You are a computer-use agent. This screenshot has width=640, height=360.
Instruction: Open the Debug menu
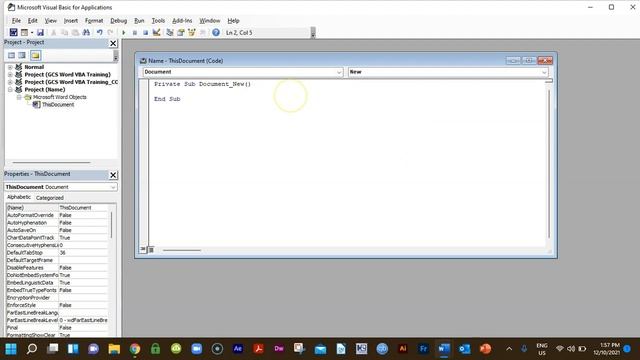pyautogui.click(x=118, y=20)
